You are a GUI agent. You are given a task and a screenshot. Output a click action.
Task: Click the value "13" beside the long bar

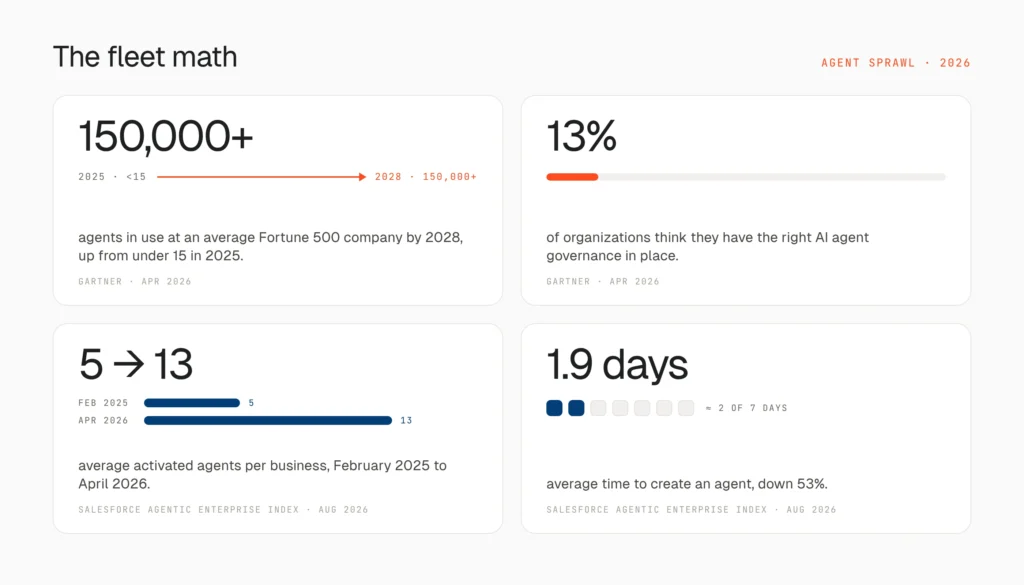pyautogui.click(x=406, y=420)
